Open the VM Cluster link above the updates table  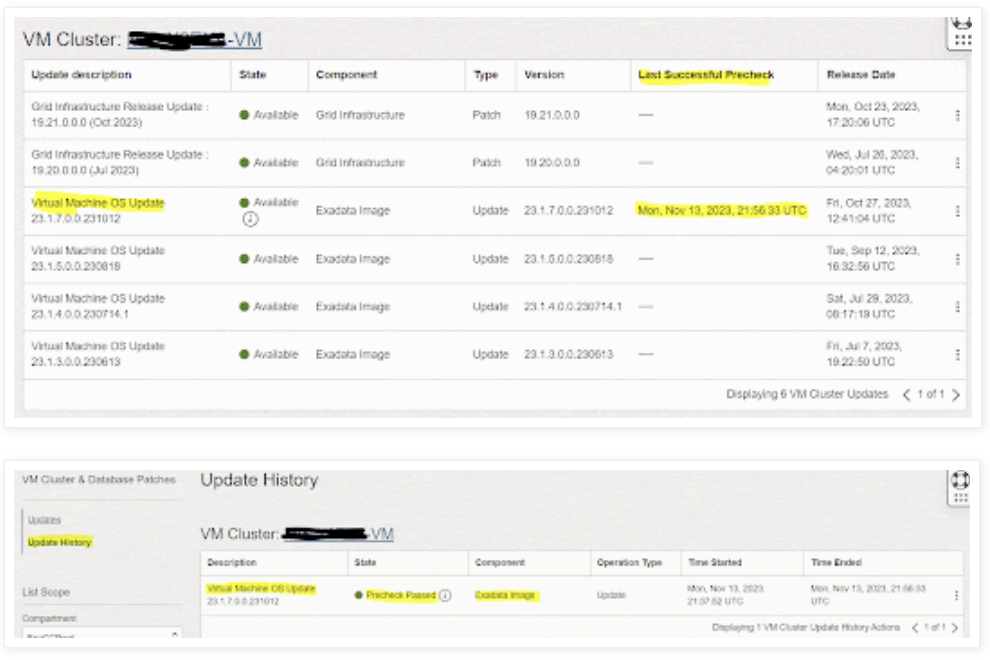[195, 40]
